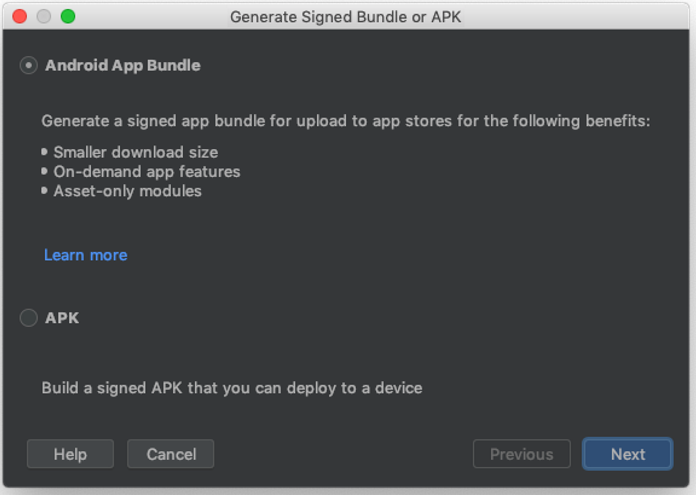Close the dialog with the red button
The height and width of the screenshot is (495, 696).
click(x=20, y=16)
